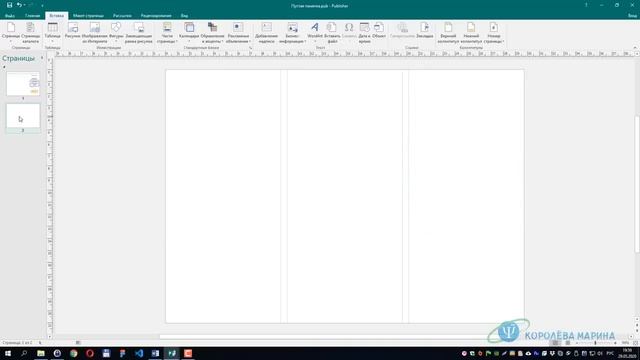Open Номер страницы dropdown

(x=494, y=33)
